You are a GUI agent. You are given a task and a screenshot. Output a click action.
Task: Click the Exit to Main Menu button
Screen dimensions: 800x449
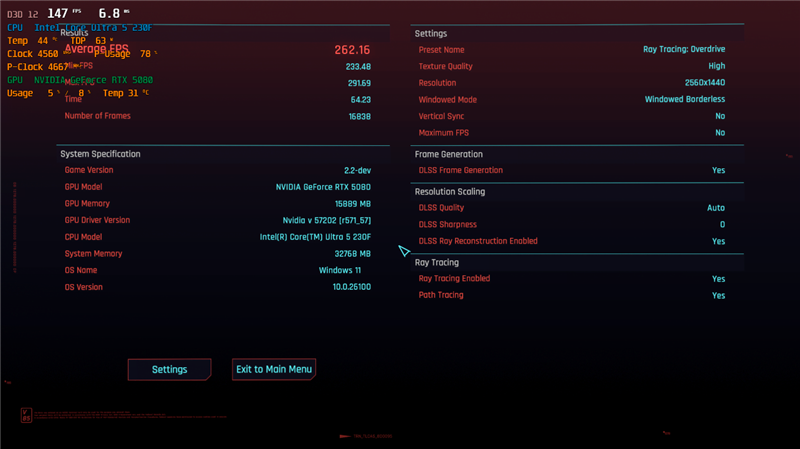[x=274, y=369]
